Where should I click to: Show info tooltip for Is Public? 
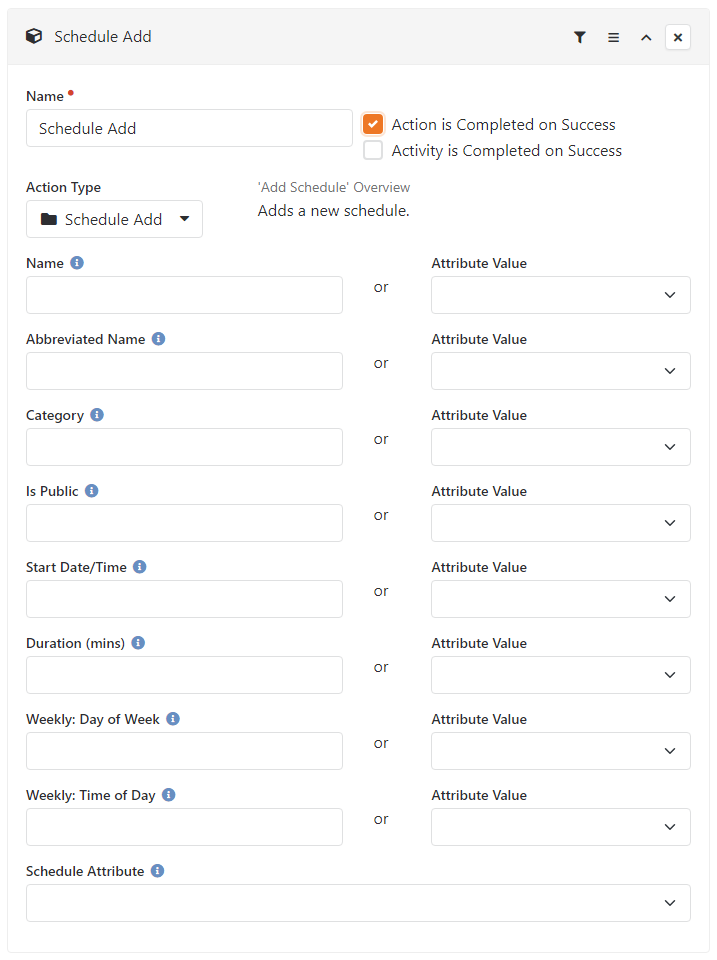click(x=91, y=490)
